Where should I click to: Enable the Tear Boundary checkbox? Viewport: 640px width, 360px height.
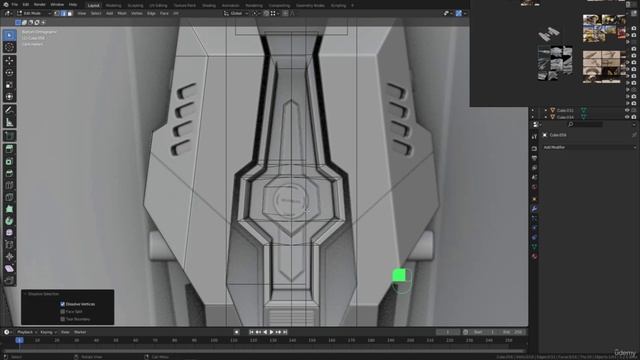62,319
